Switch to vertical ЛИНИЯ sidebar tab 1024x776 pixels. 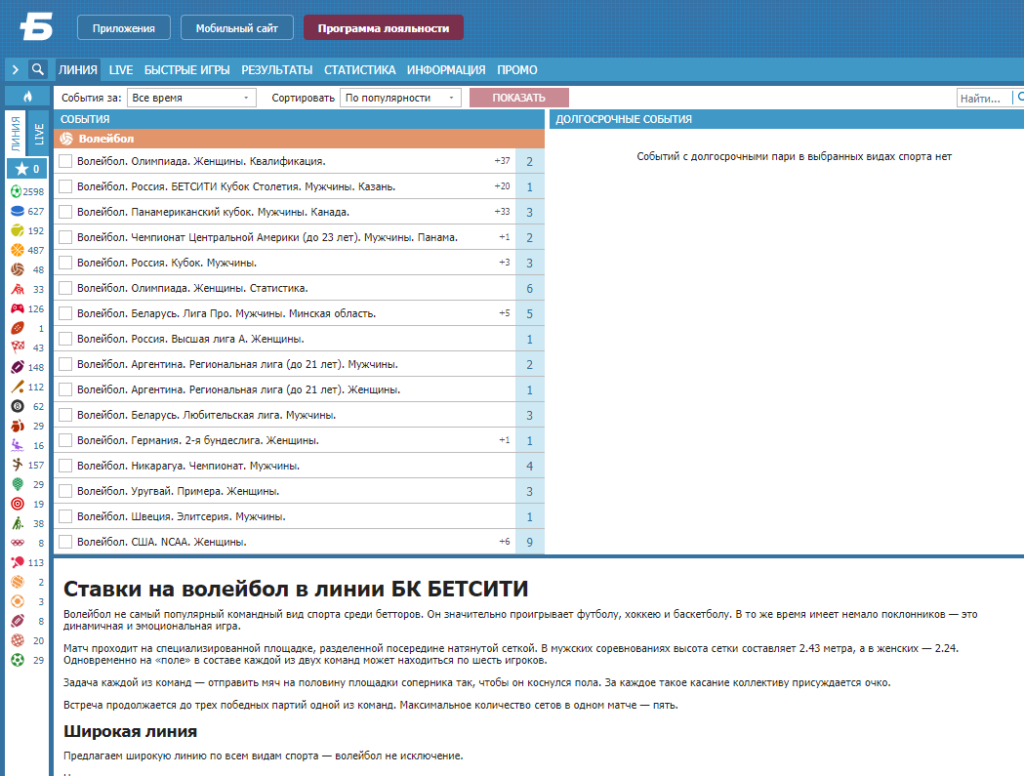click(x=16, y=133)
